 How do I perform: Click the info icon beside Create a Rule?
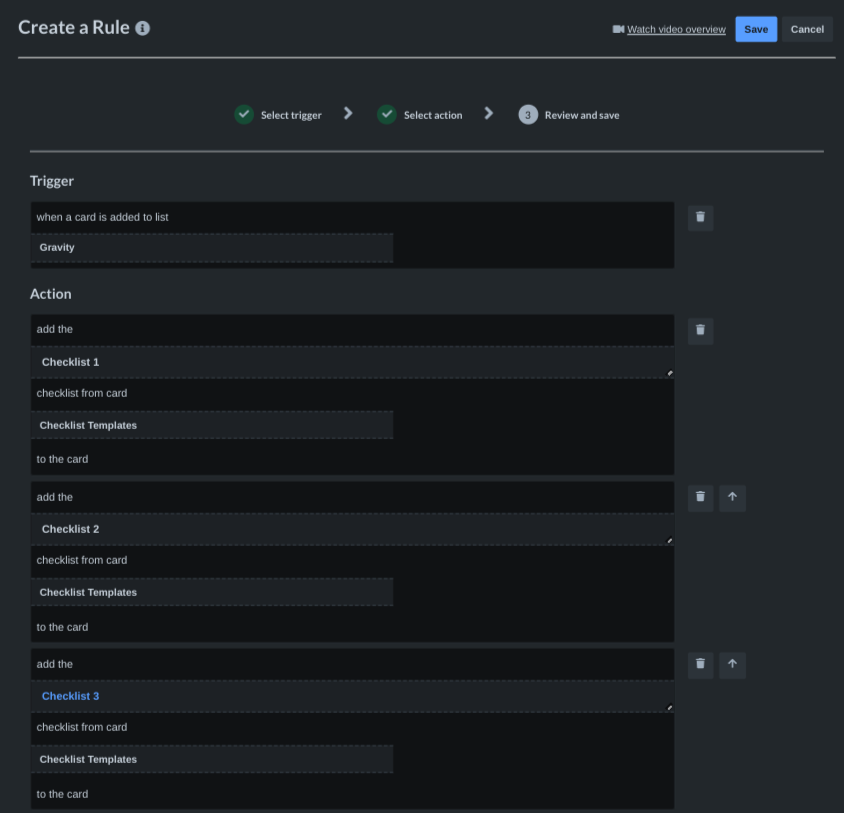142,28
